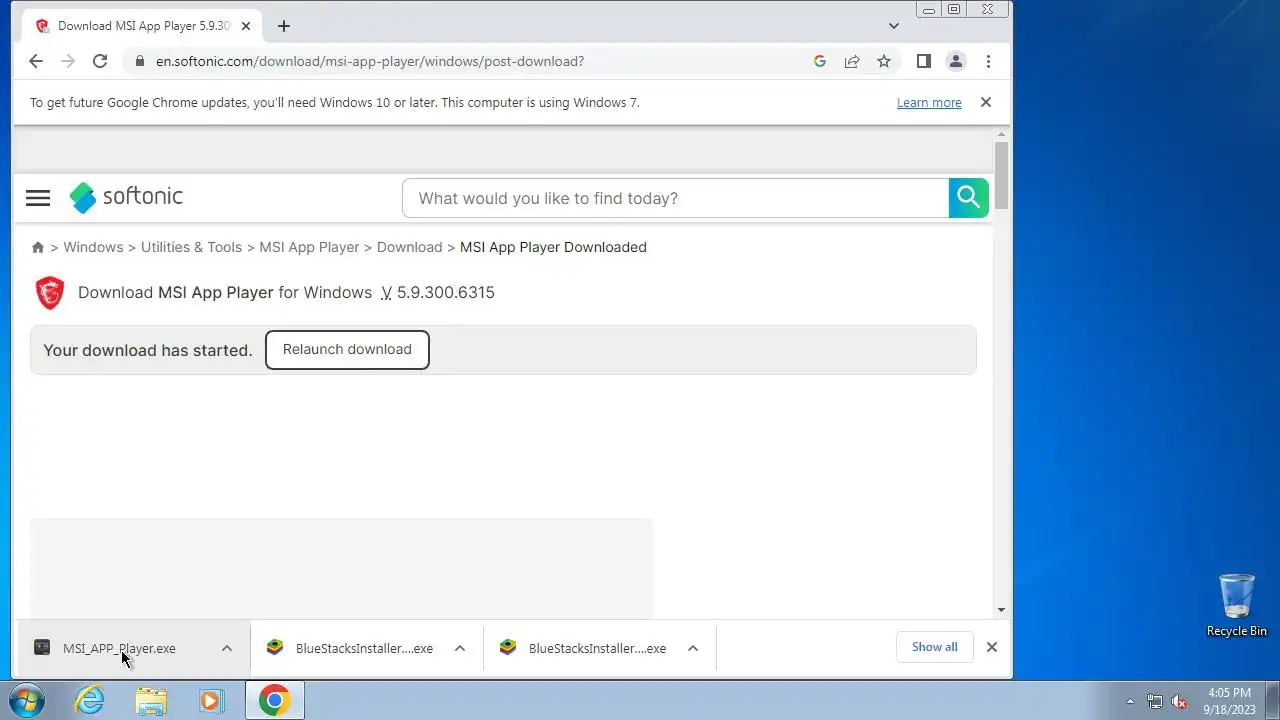Dismiss the Chrome update infobar
The width and height of the screenshot is (1280, 720).
click(986, 102)
